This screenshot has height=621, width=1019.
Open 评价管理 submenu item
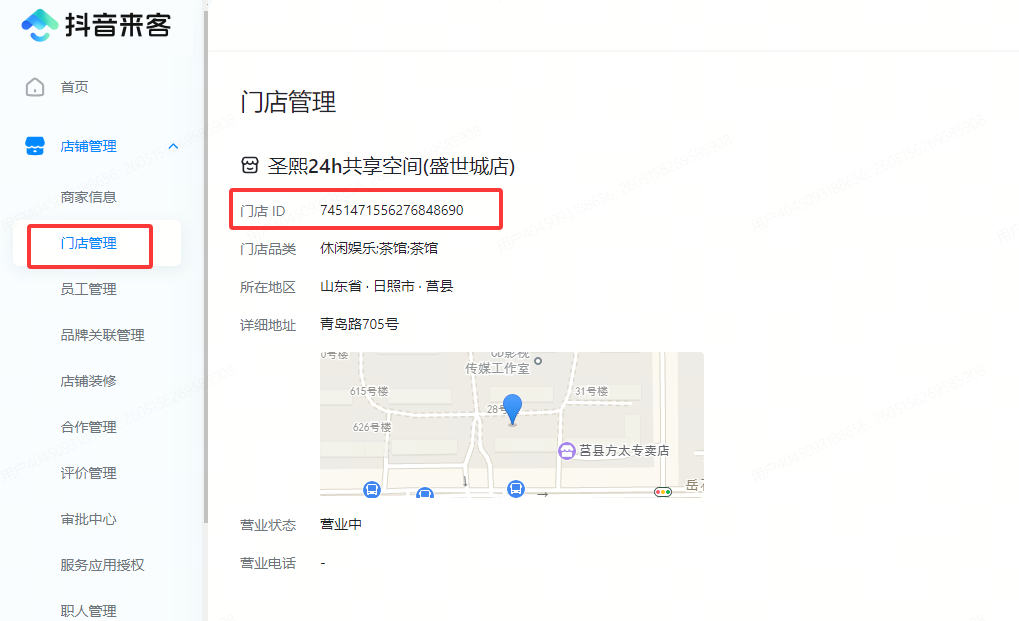pos(88,474)
